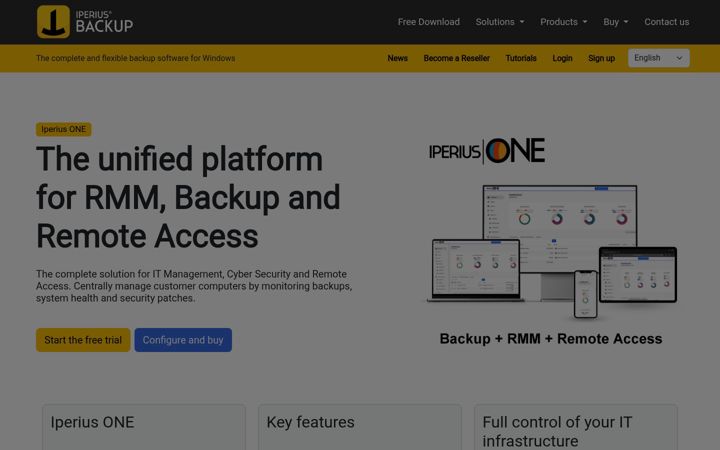Go to the News section

[397, 58]
